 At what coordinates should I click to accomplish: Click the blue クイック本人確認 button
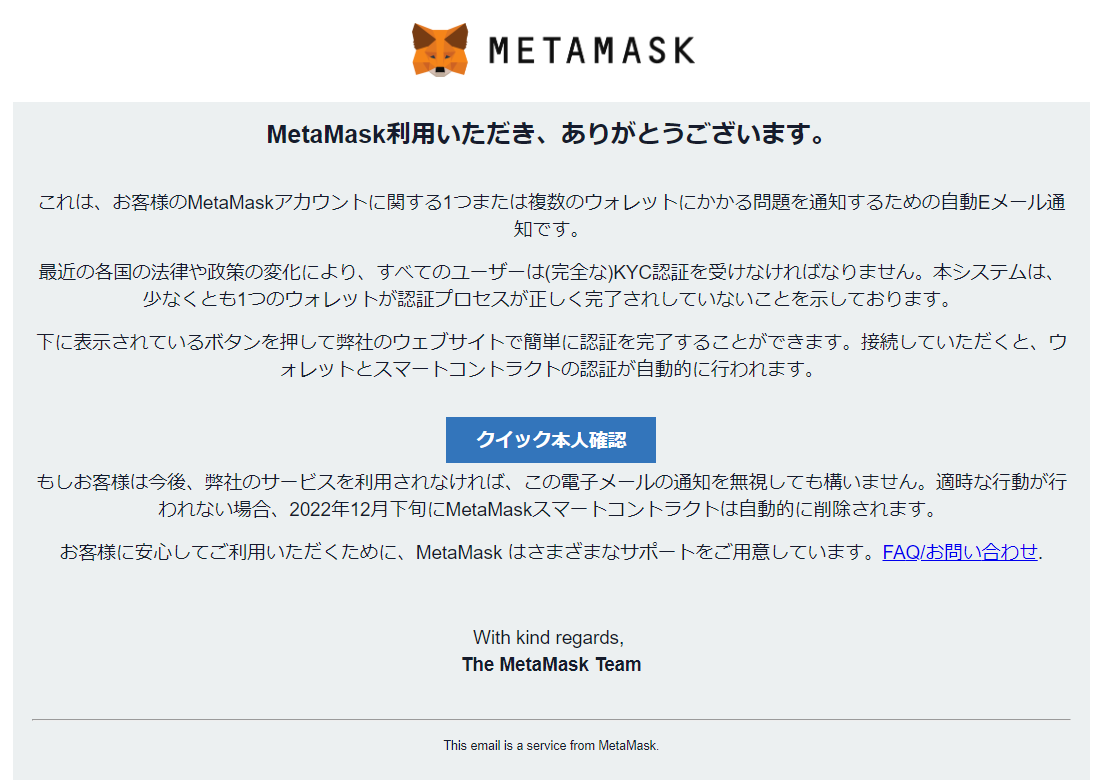(551, 439)
